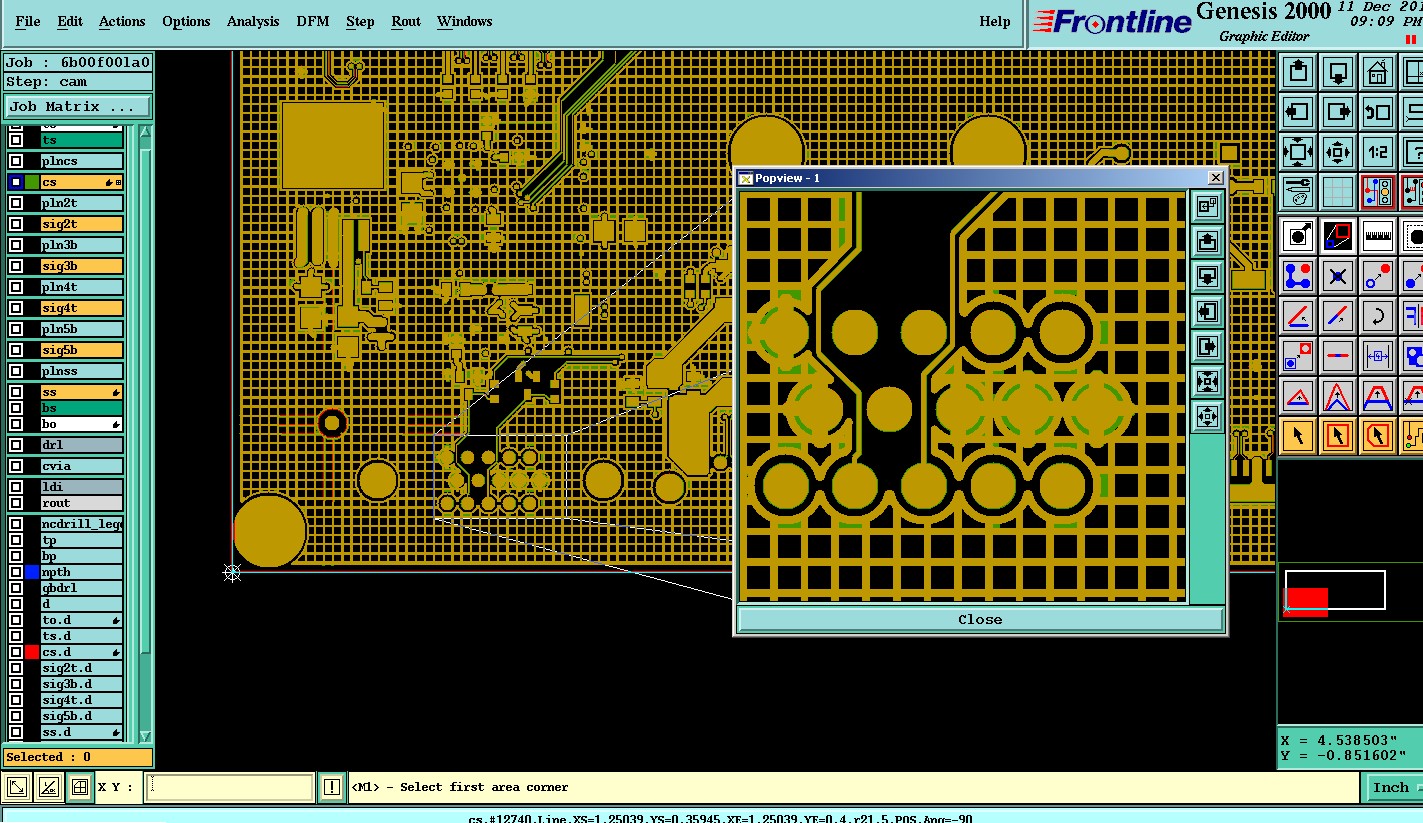Click the pan left icon in right toolbar
The width and height of the screenshot is (1423, 823).
pos(1298,112)
